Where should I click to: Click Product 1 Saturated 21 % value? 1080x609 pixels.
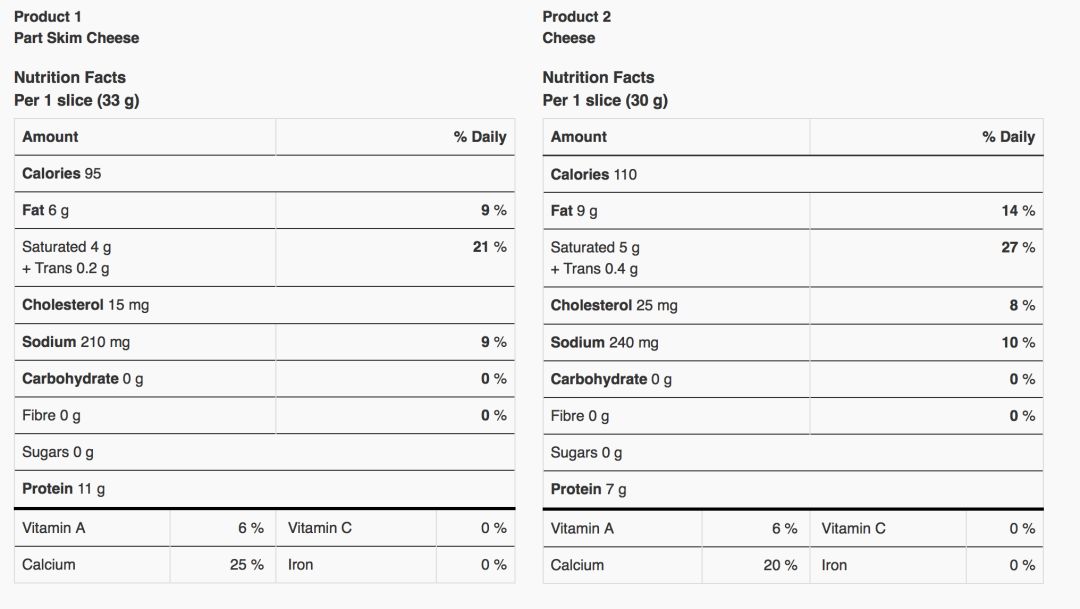[x=490, y=247]
